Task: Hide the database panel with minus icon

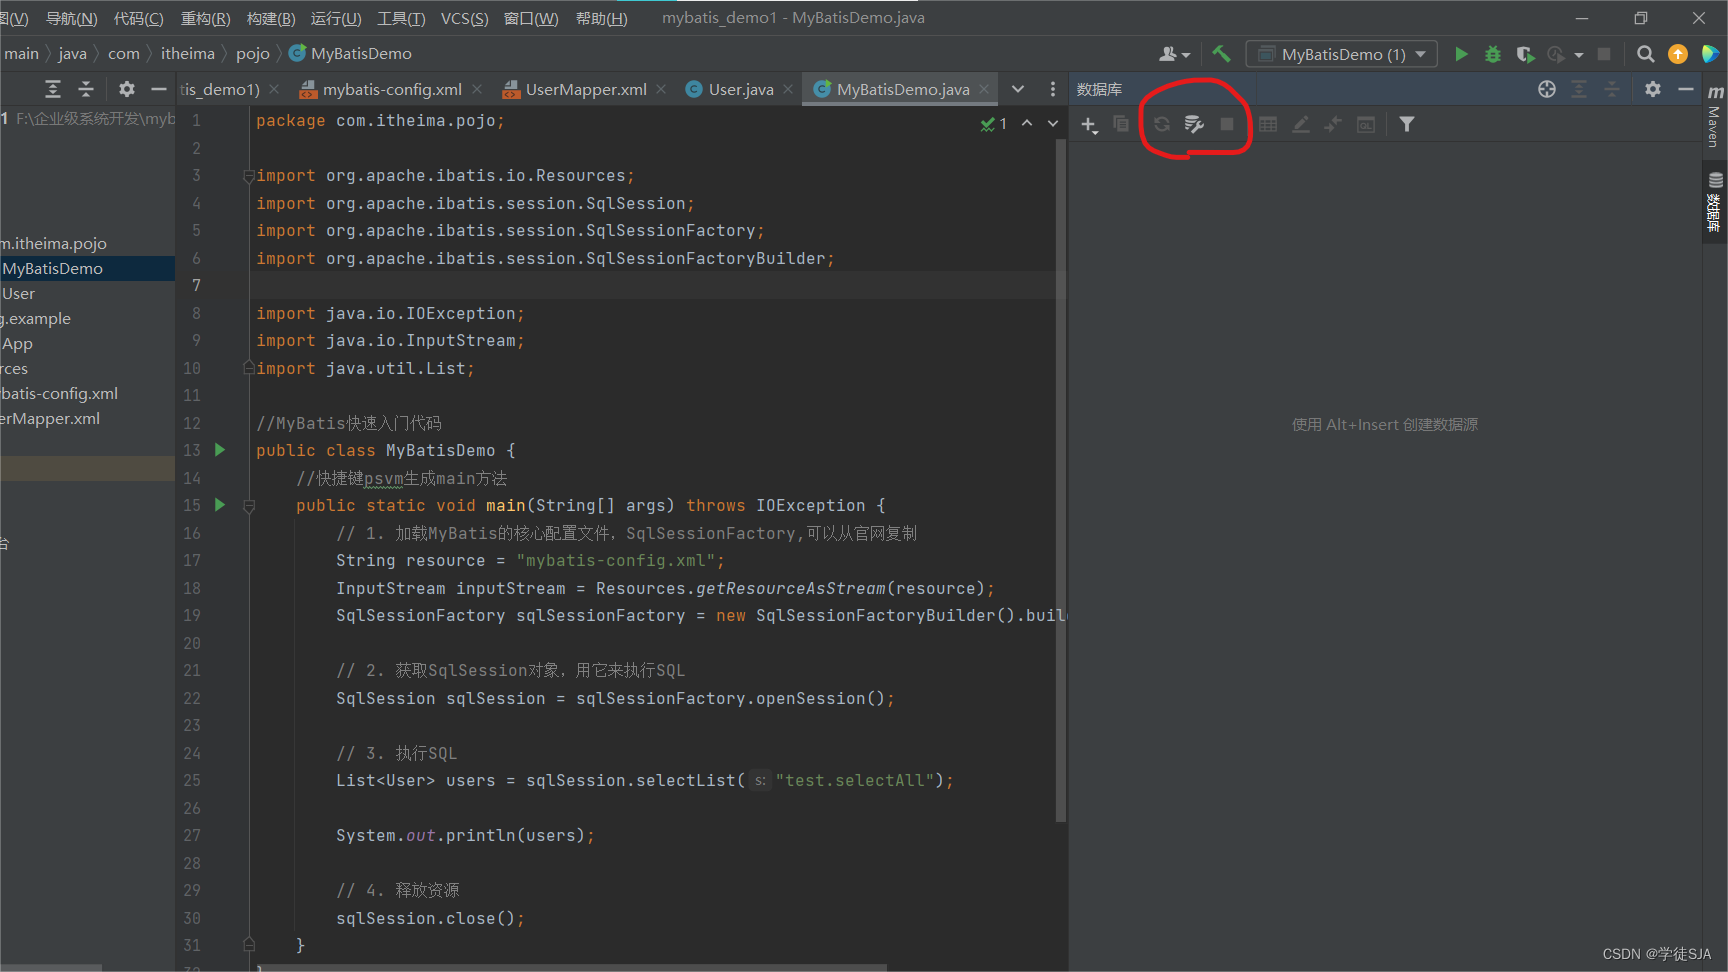Action: 1686,89
